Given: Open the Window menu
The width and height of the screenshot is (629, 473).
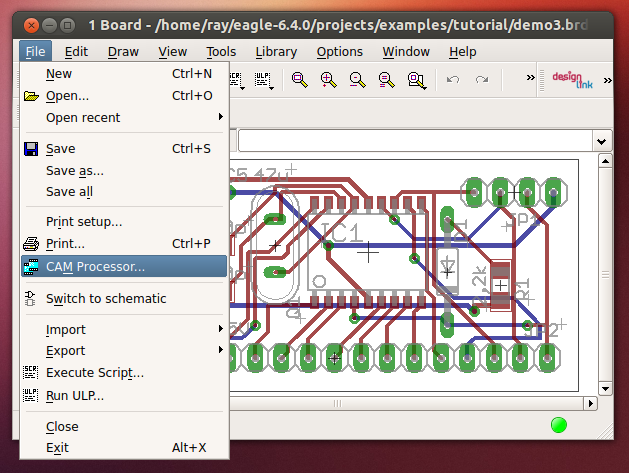Looking at the screenshot, I should [406, 51].
